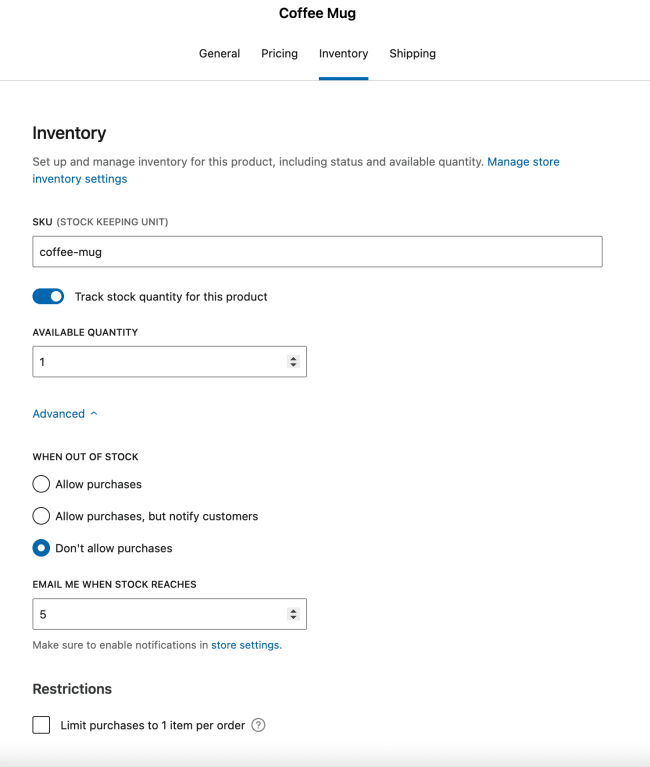Choose Allow purchases, but notify customers

[x=41, y=516]
